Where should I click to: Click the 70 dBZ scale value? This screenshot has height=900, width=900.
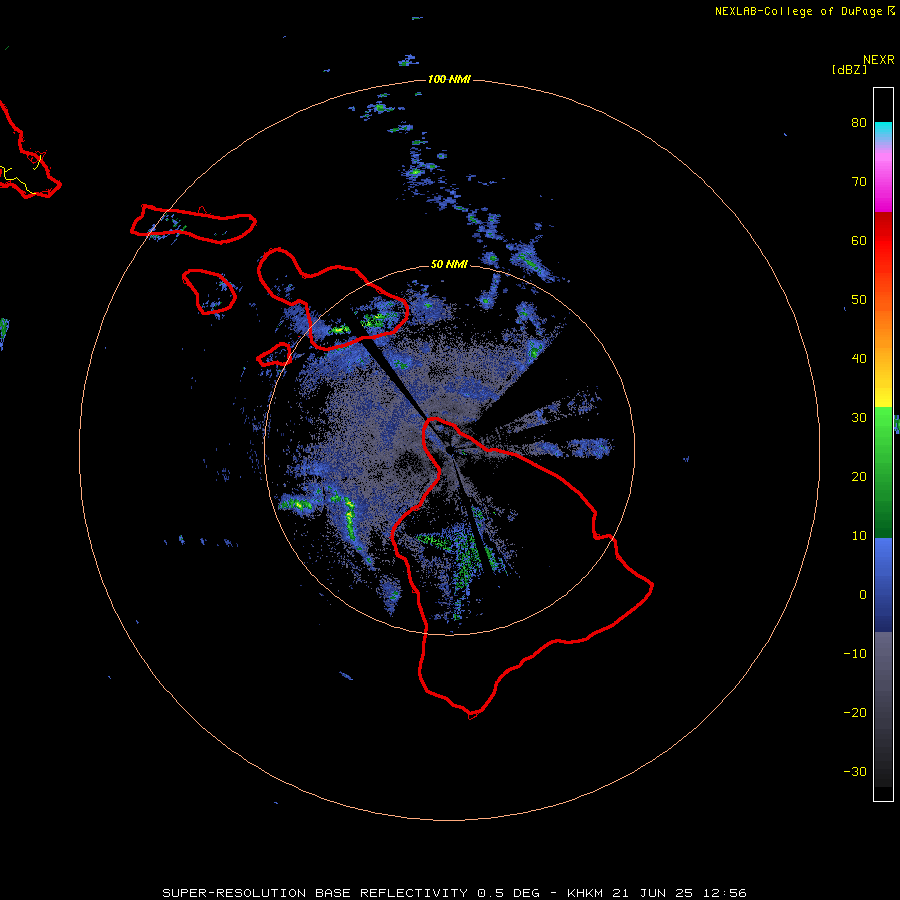tap(859, 182)
